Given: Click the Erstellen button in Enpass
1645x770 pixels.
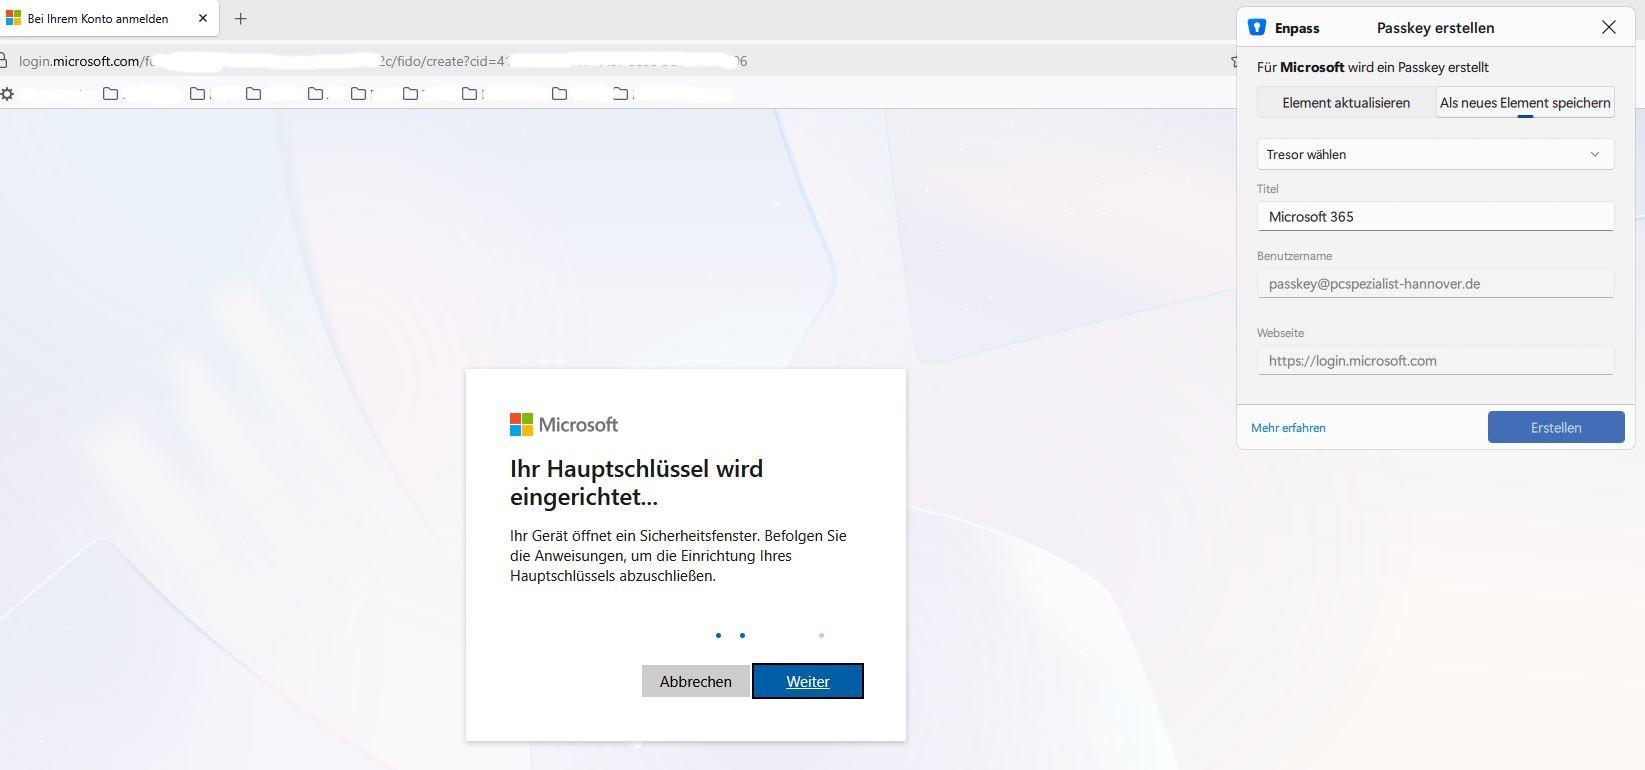Looking at the screenshot, I should click(x=1556, y=427).
